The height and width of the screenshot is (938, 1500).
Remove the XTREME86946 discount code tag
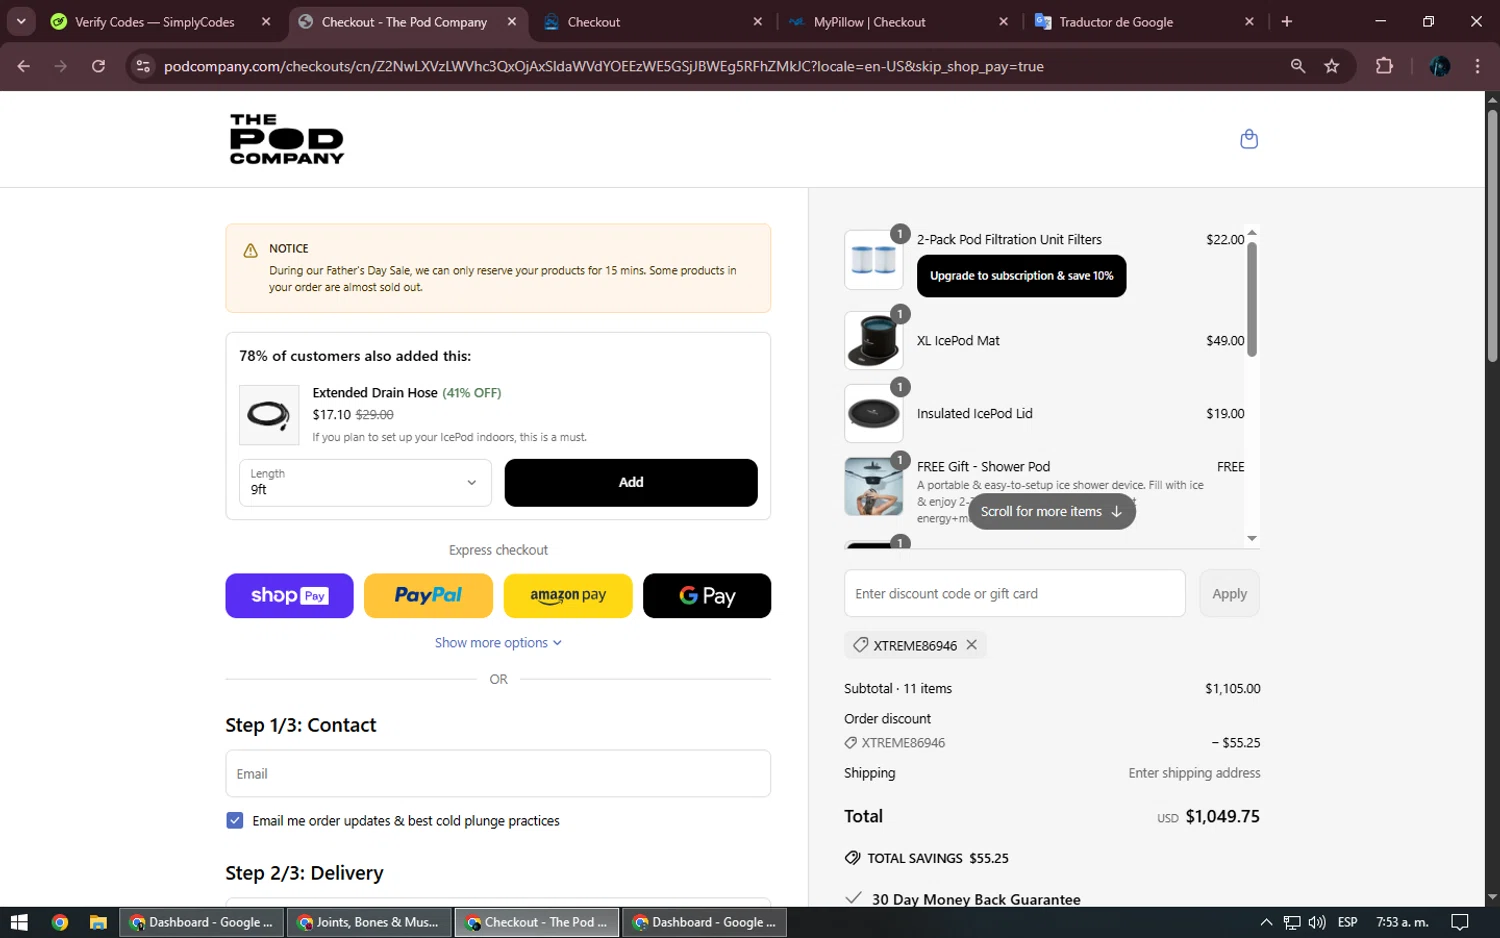pyautogui.click(x=971, y=645)
